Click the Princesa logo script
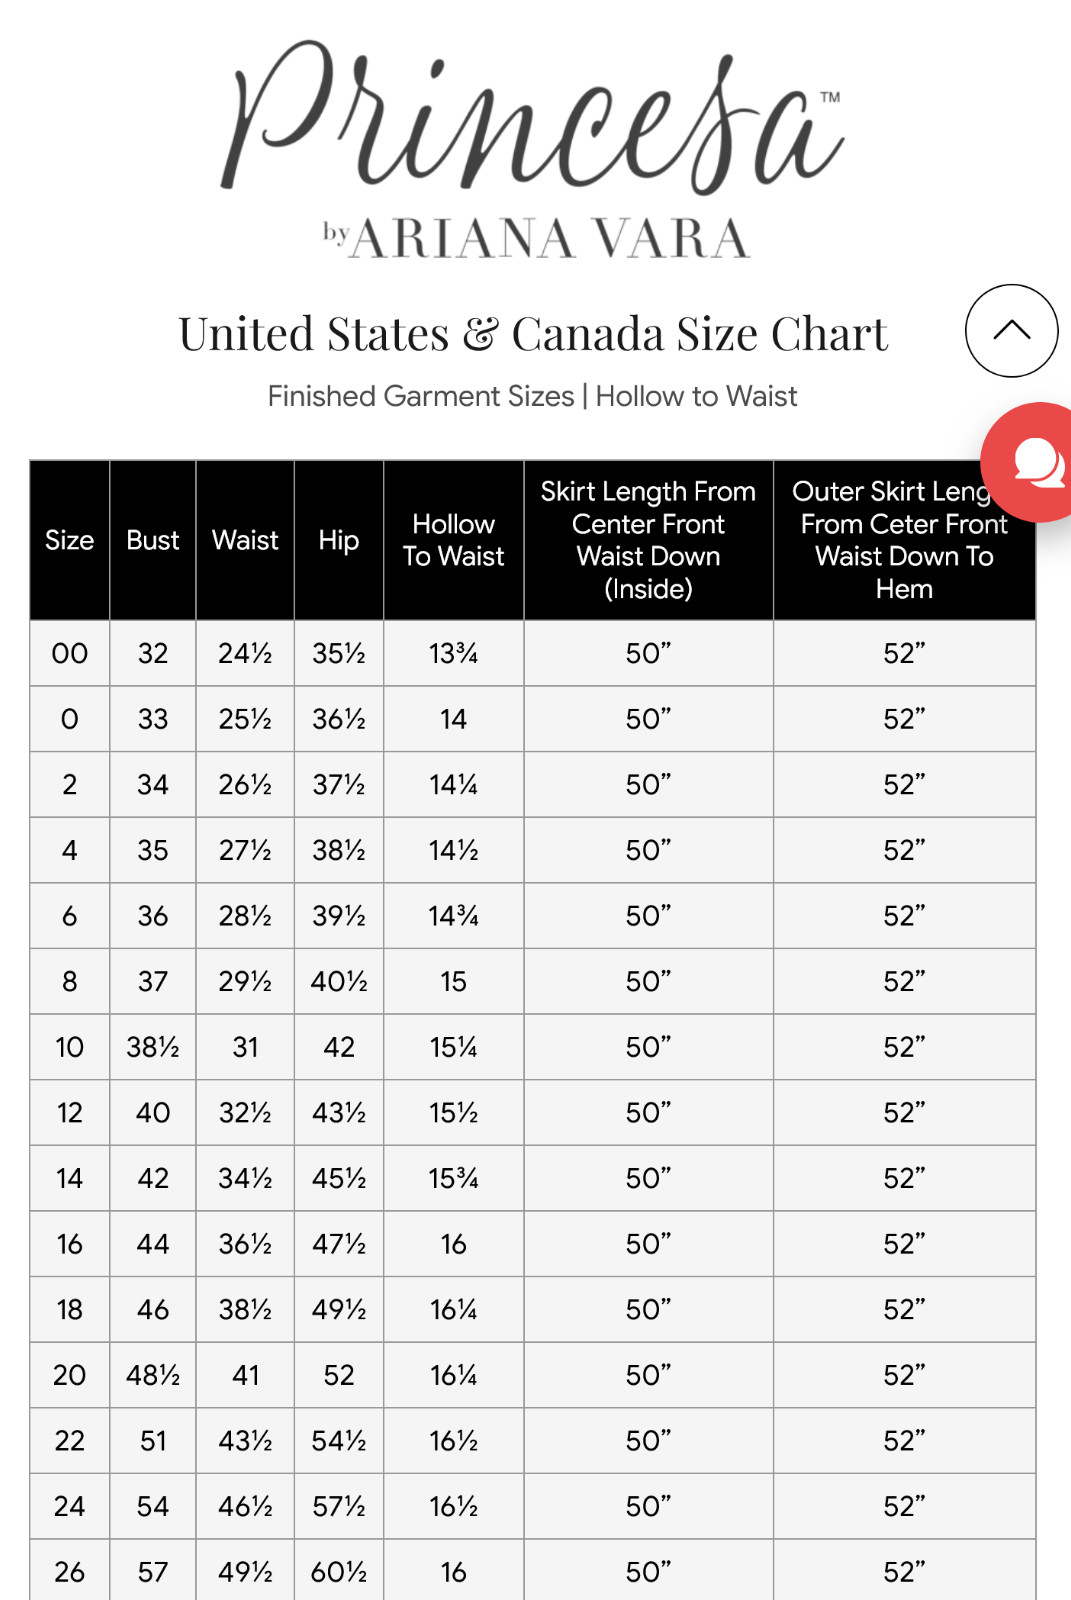Viewport: 1071px width, 1600px height. click(532, 119)
